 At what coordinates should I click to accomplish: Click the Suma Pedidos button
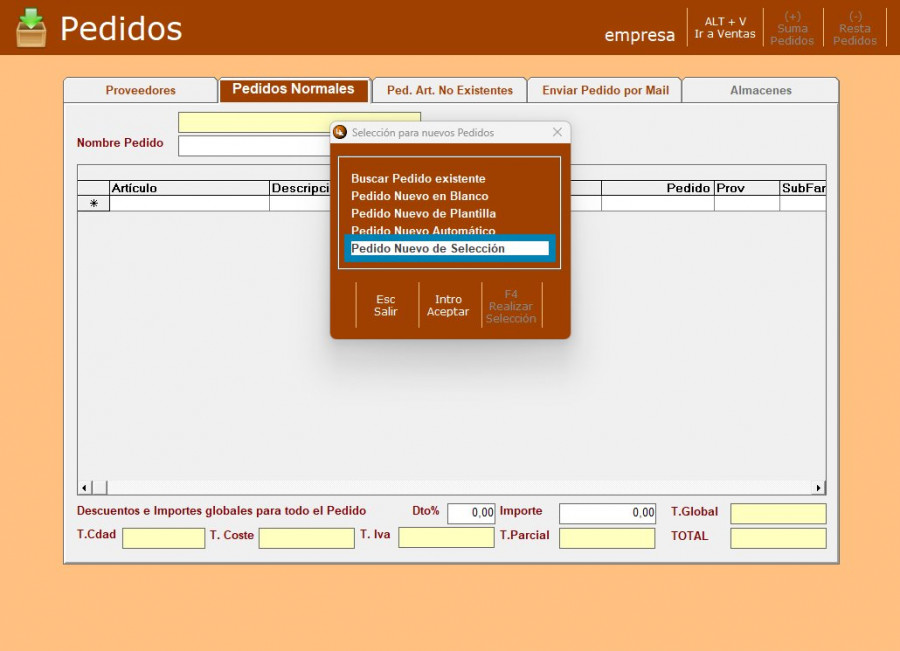pyautogui.click(x=792, y=28)
